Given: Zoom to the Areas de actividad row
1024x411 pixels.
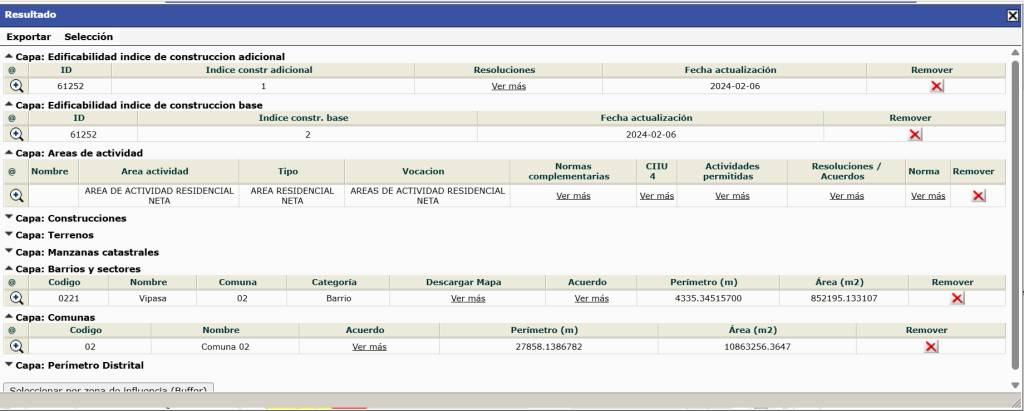Looking at the screenshot, I should 16,195.
